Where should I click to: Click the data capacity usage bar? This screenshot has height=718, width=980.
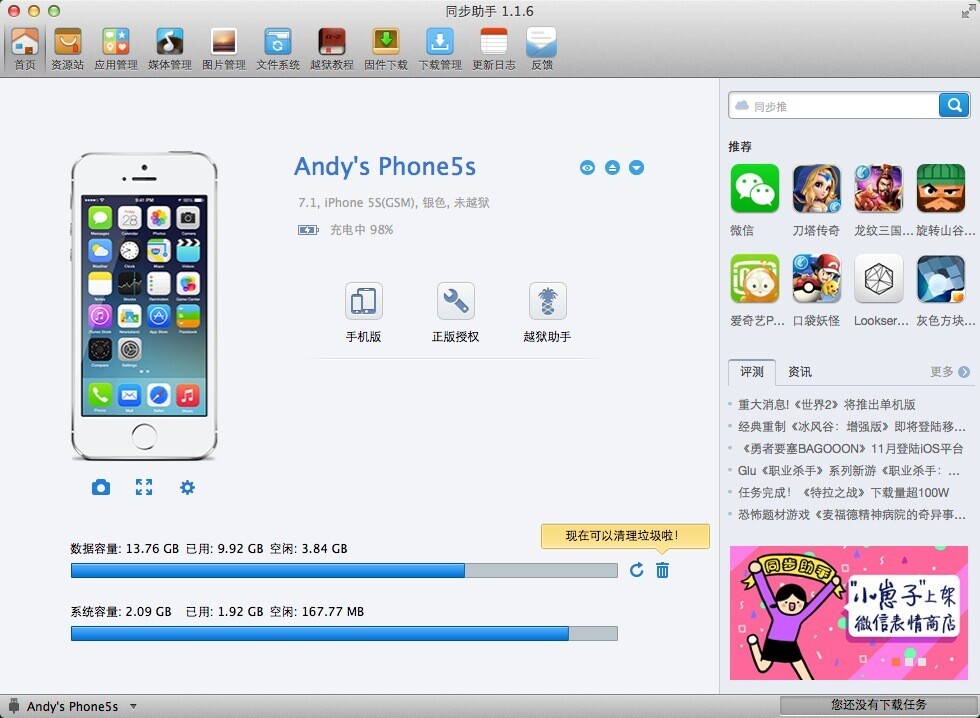pyautogui.click(x=344, y=570)
